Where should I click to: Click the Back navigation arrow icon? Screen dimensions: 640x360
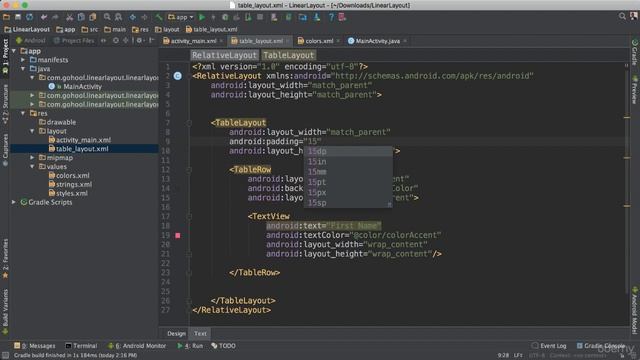133,17
